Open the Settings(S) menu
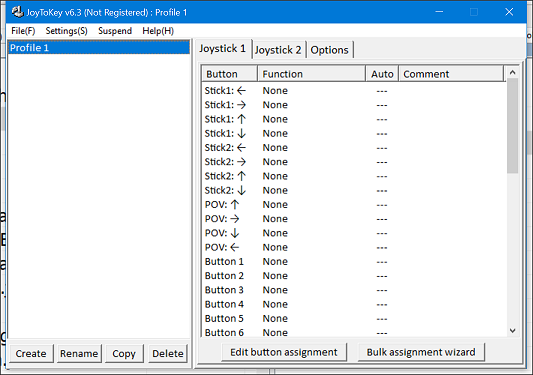The height and width of the screenshot is (375, 533). pos(67,31)
